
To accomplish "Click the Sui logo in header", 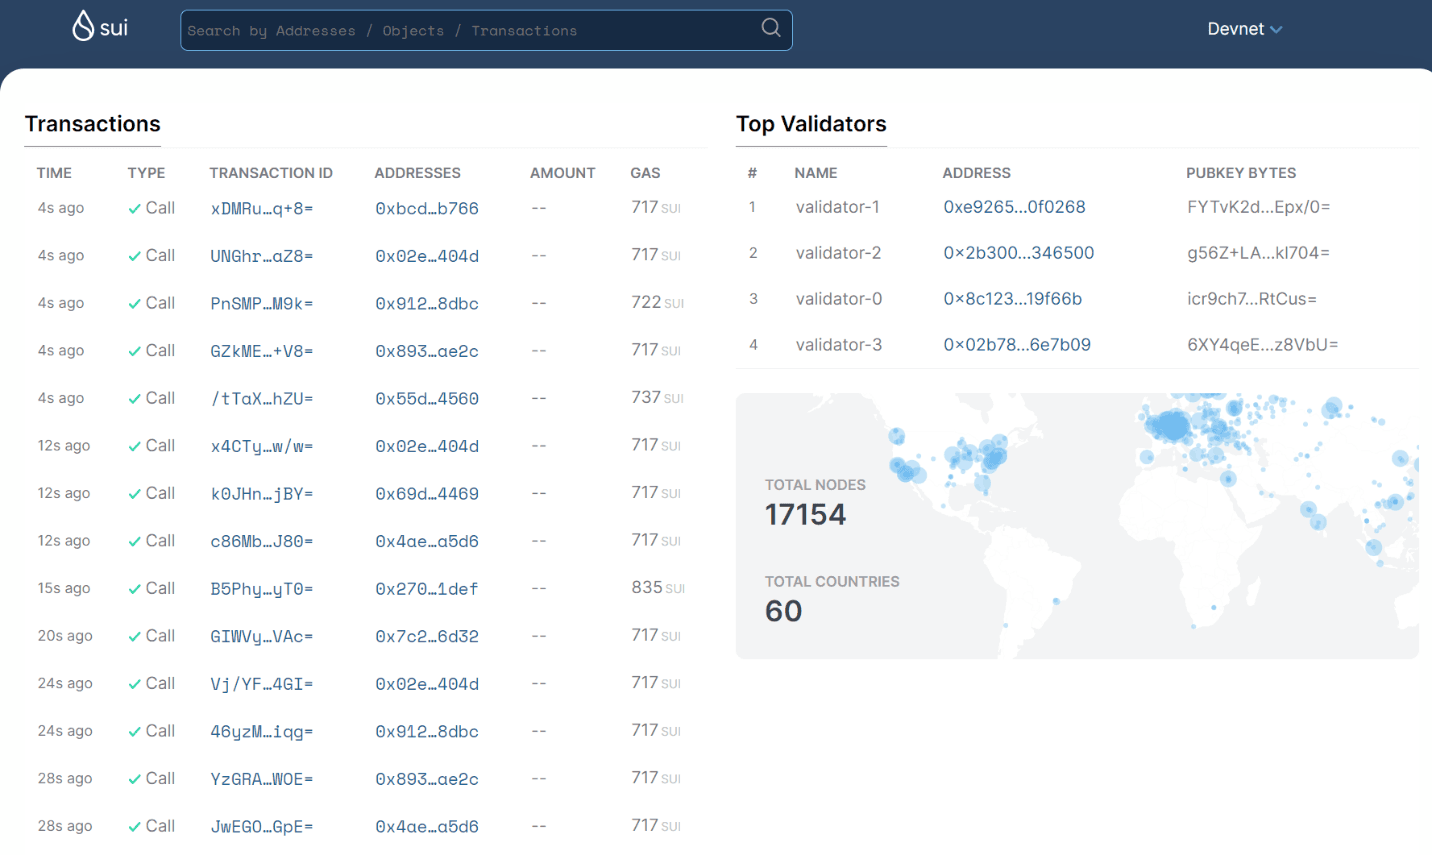I will pos(100,26).
